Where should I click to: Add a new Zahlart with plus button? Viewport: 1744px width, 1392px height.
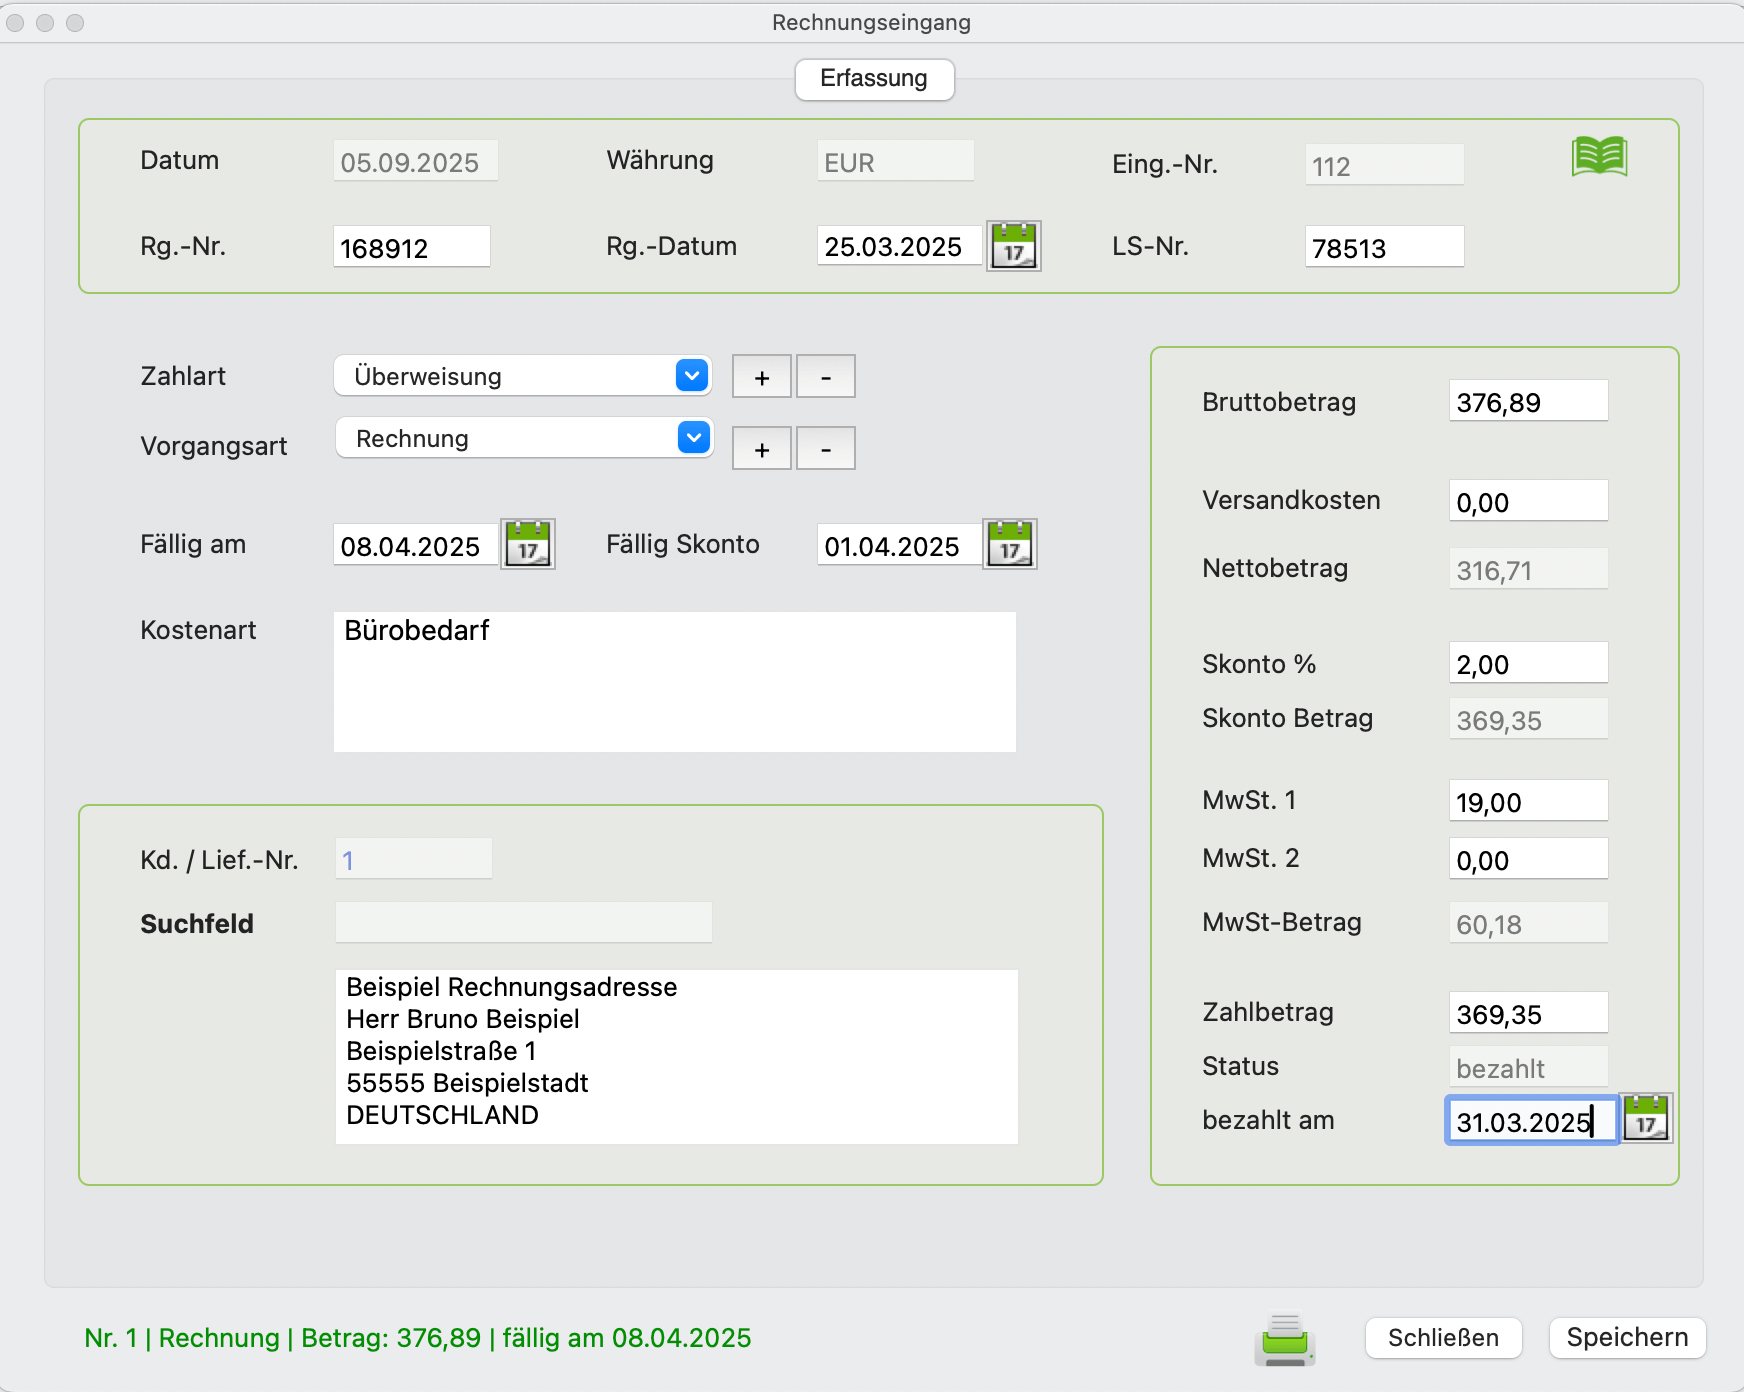point(762,377)
